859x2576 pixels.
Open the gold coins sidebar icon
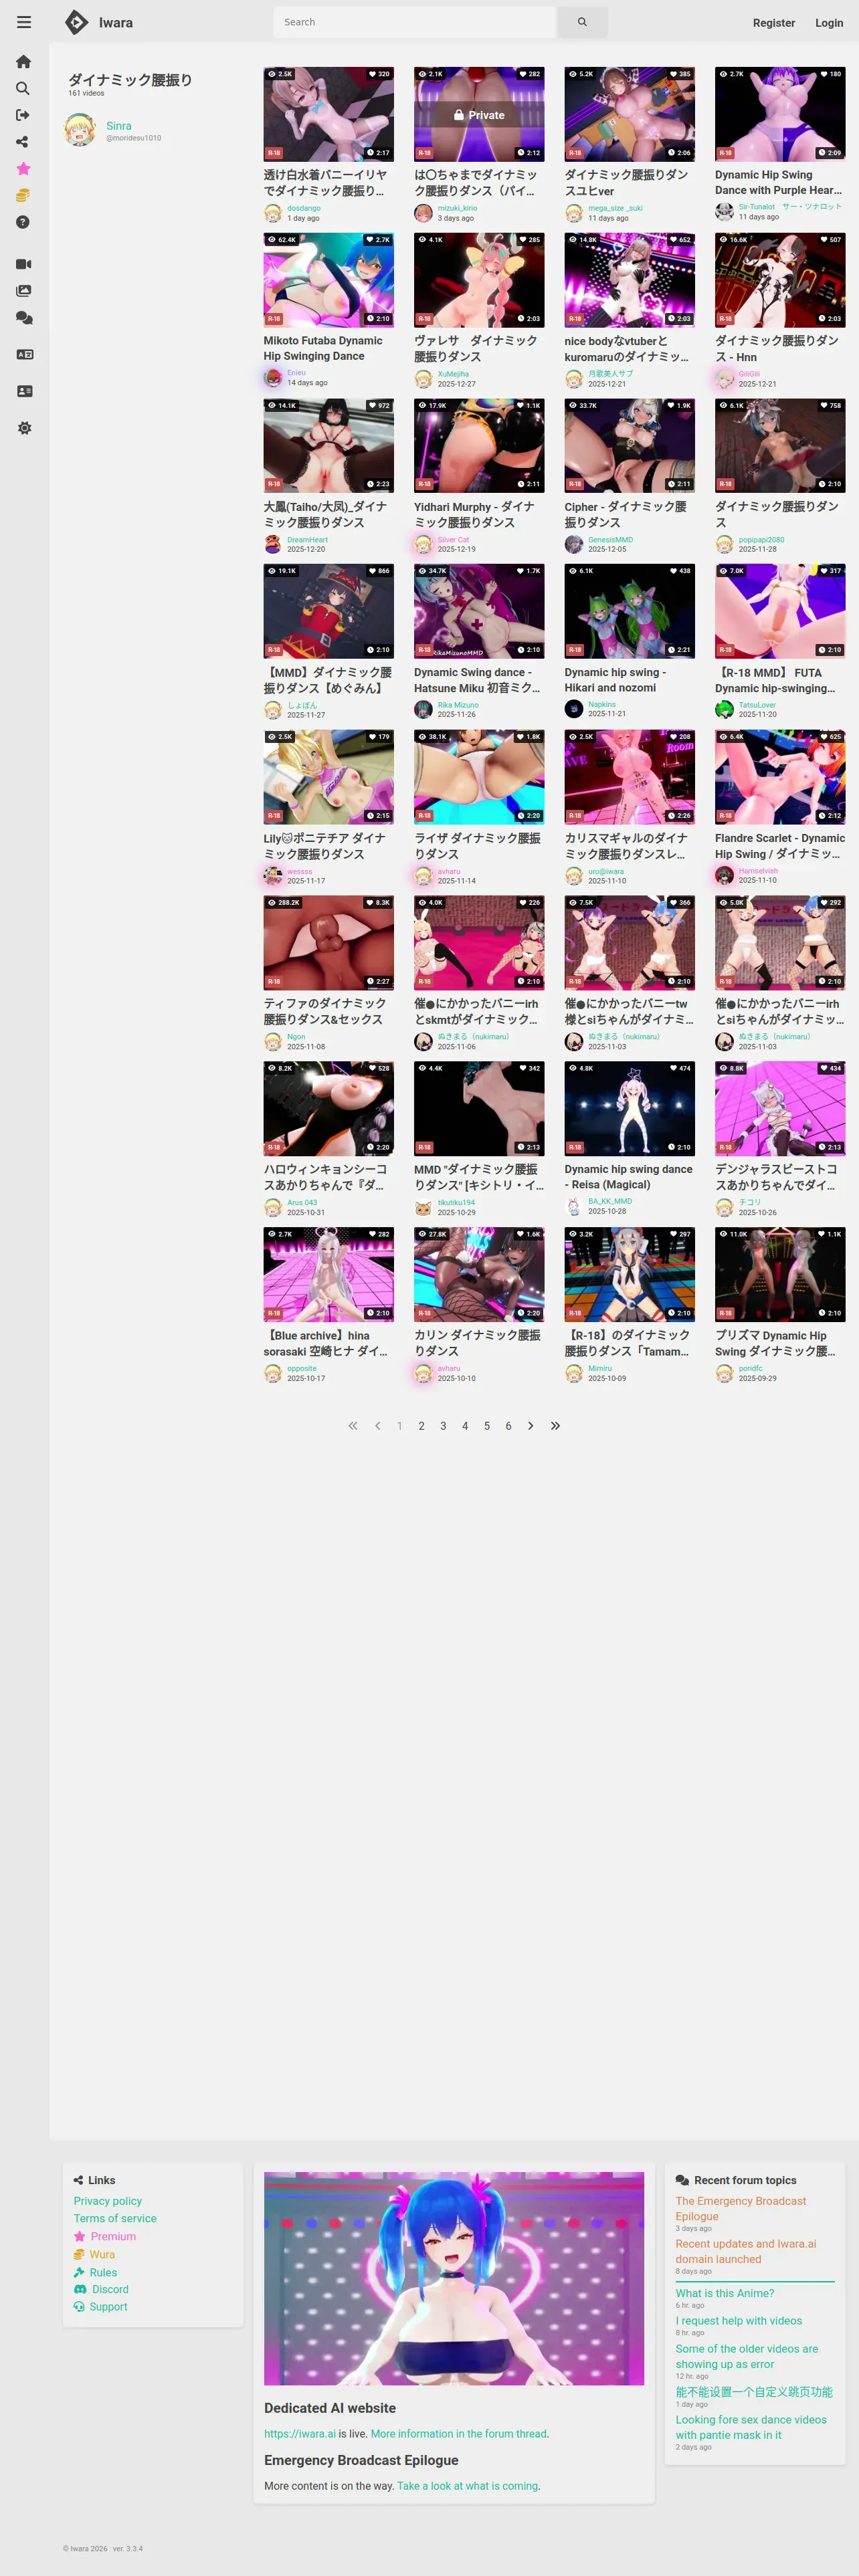[x=23, y=196]
